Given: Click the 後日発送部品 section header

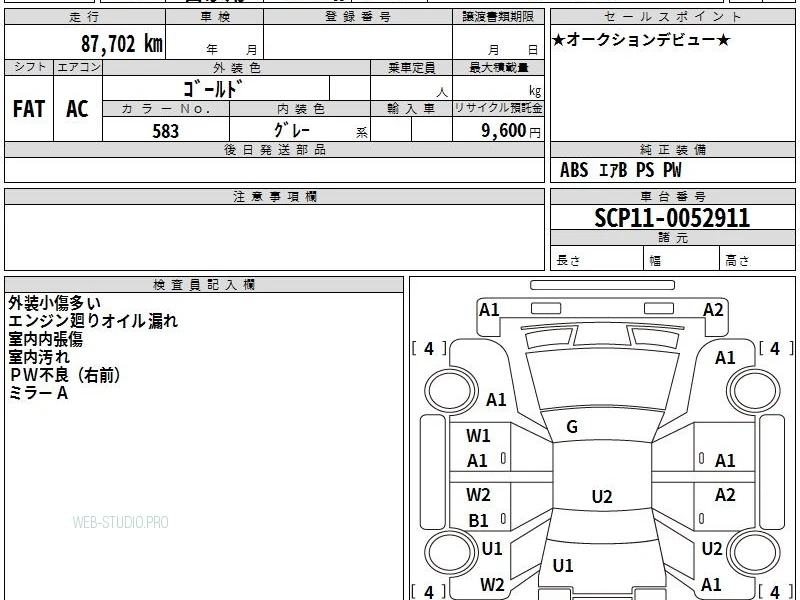Looking at the screenshot, I should tap(274, 149).
